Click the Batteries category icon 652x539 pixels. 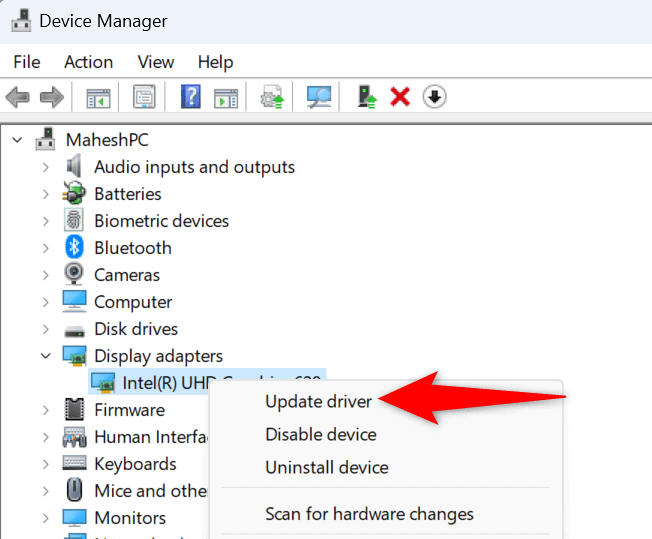pyautogui.click(x=74, y=193)
